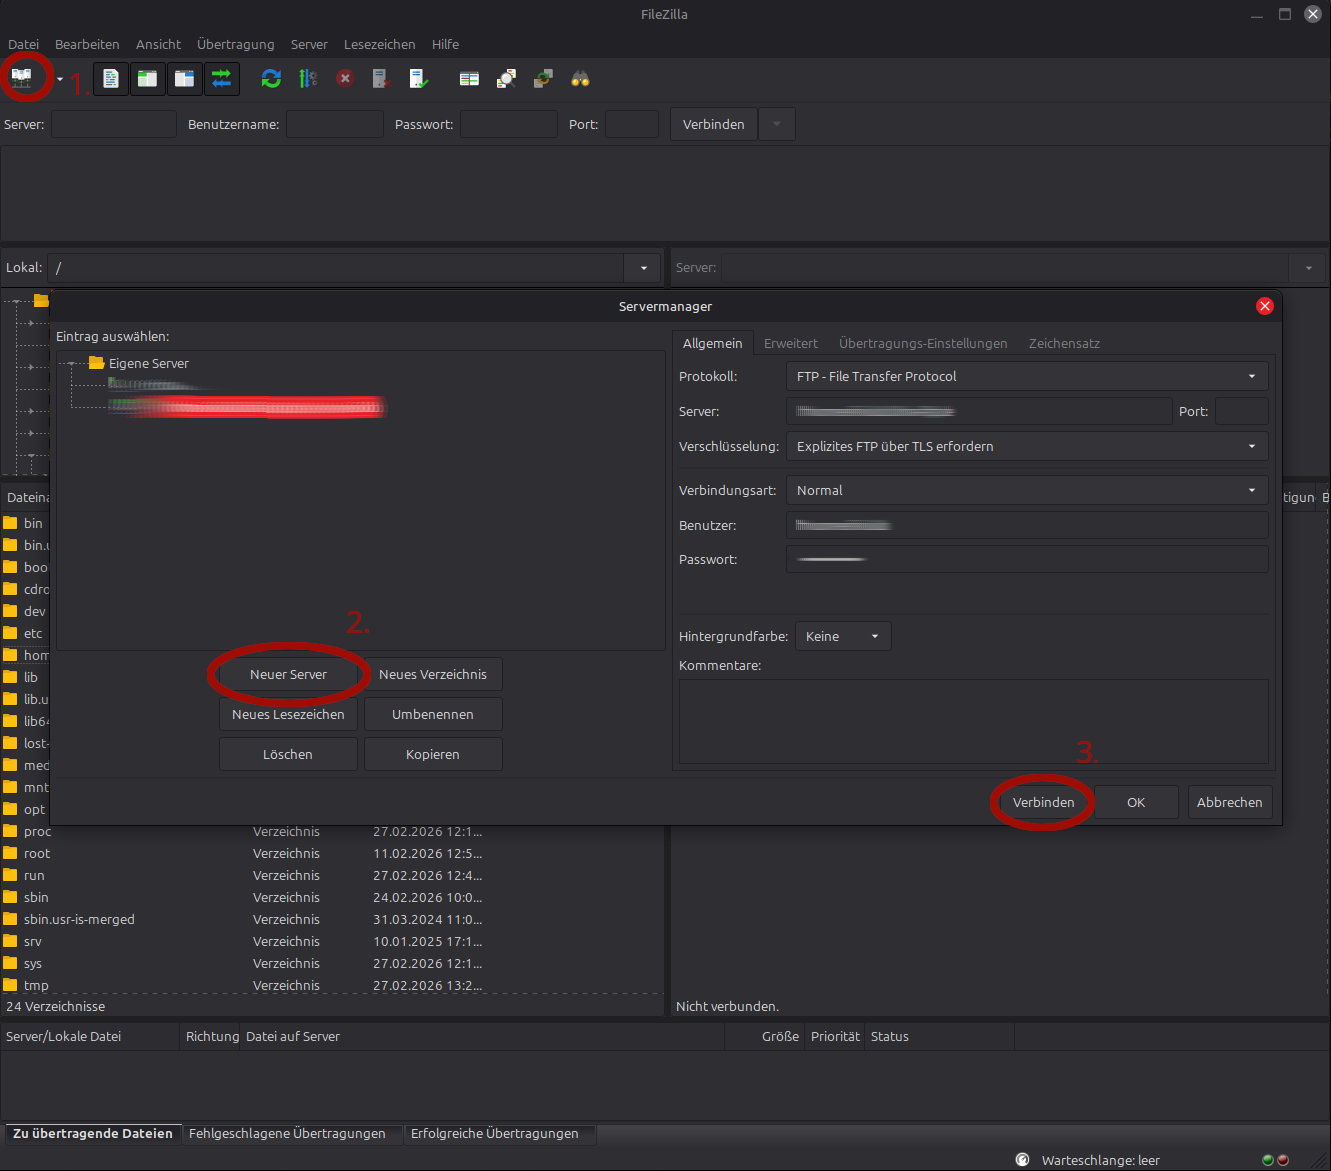Screen dimensions: 1331x1171
Task: Toggle the message log view icon
Action: (111, 79)
